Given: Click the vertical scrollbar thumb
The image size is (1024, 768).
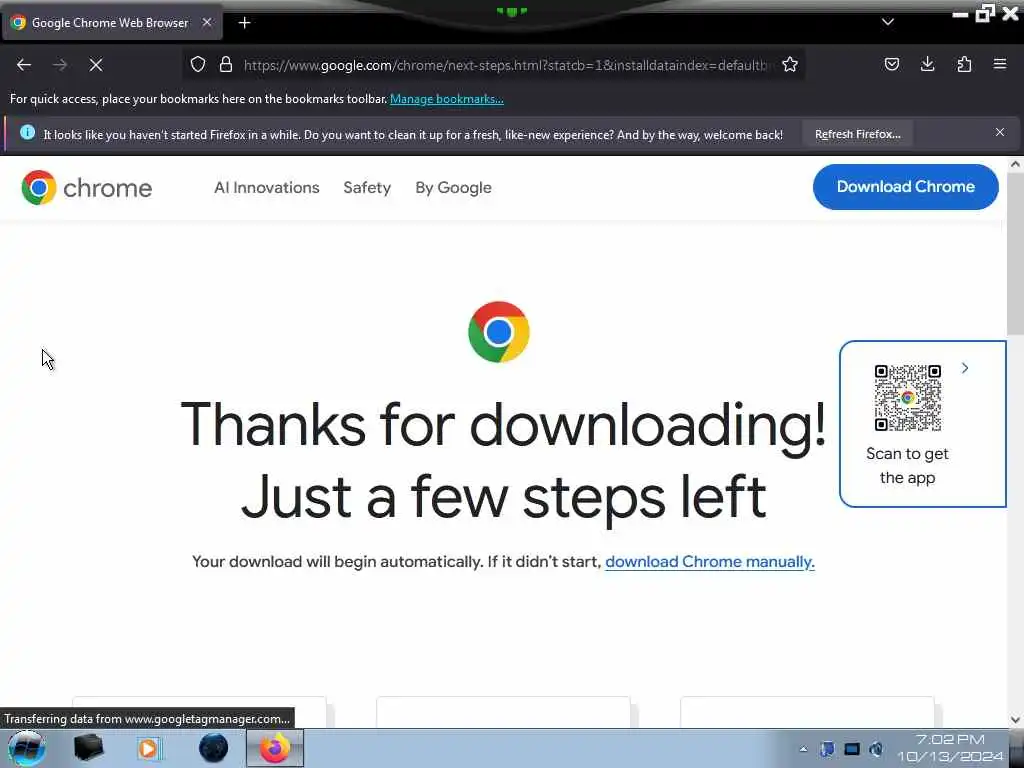Looking at the screenshot, I should (x=1015, y=256).
